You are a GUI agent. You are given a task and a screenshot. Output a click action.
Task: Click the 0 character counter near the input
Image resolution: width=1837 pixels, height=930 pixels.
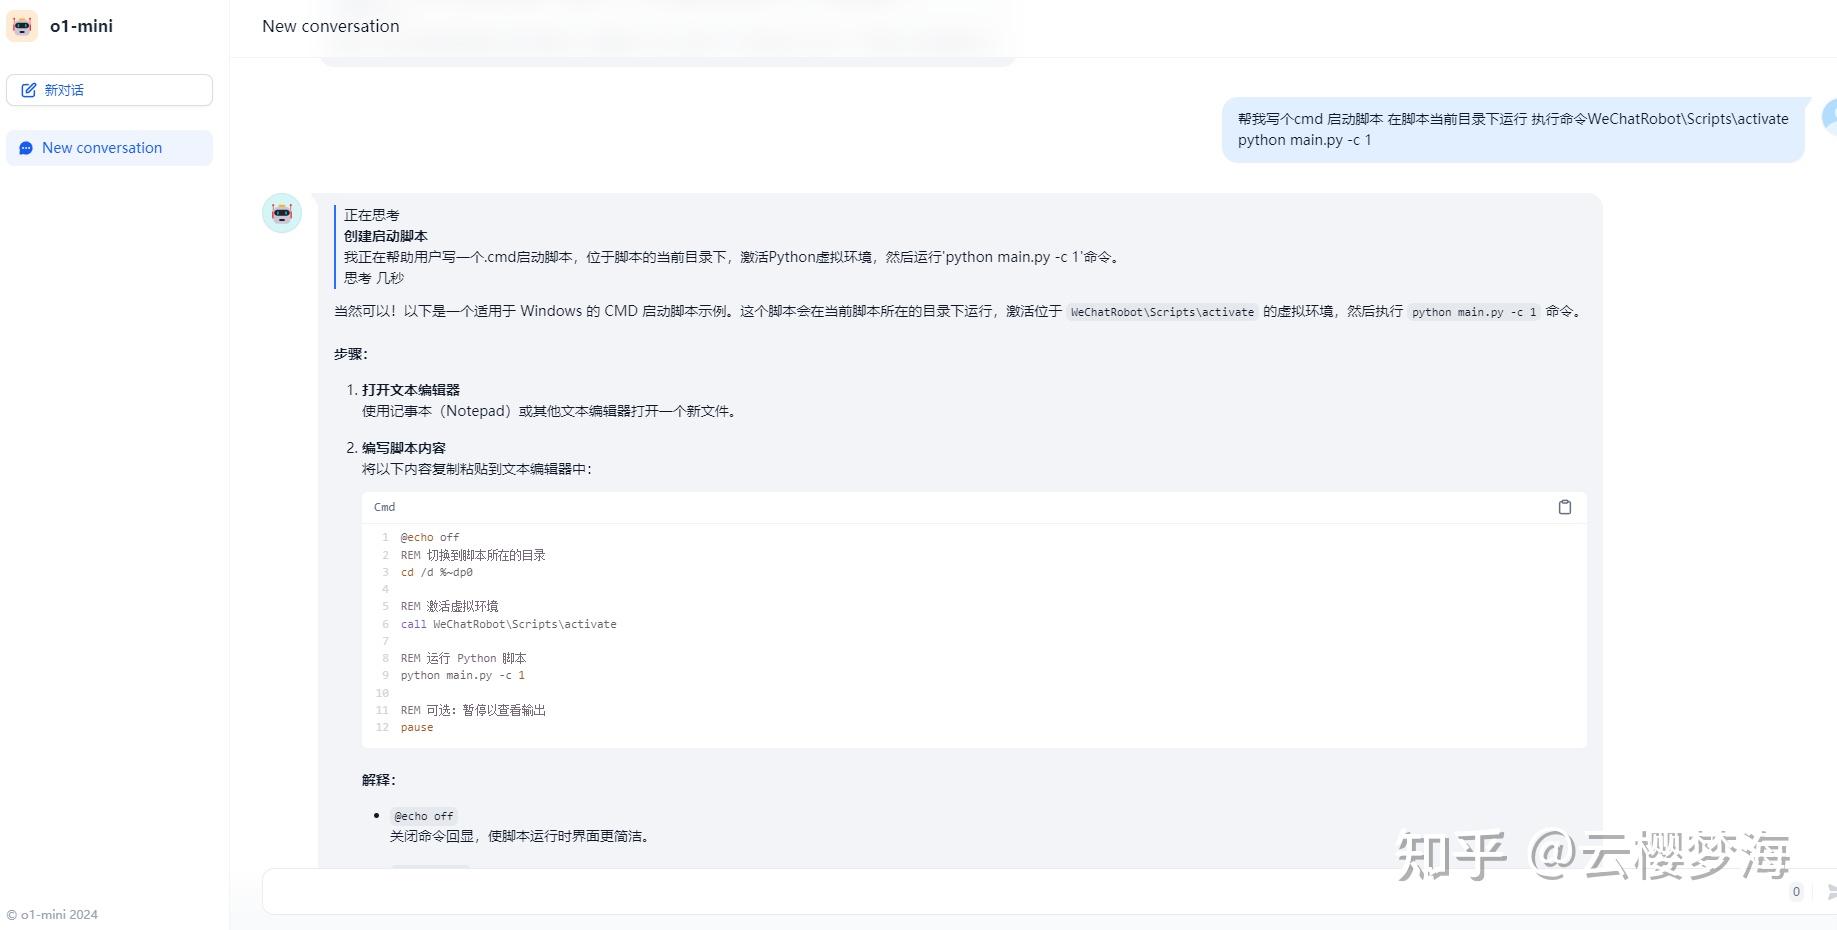[1796, 891]
